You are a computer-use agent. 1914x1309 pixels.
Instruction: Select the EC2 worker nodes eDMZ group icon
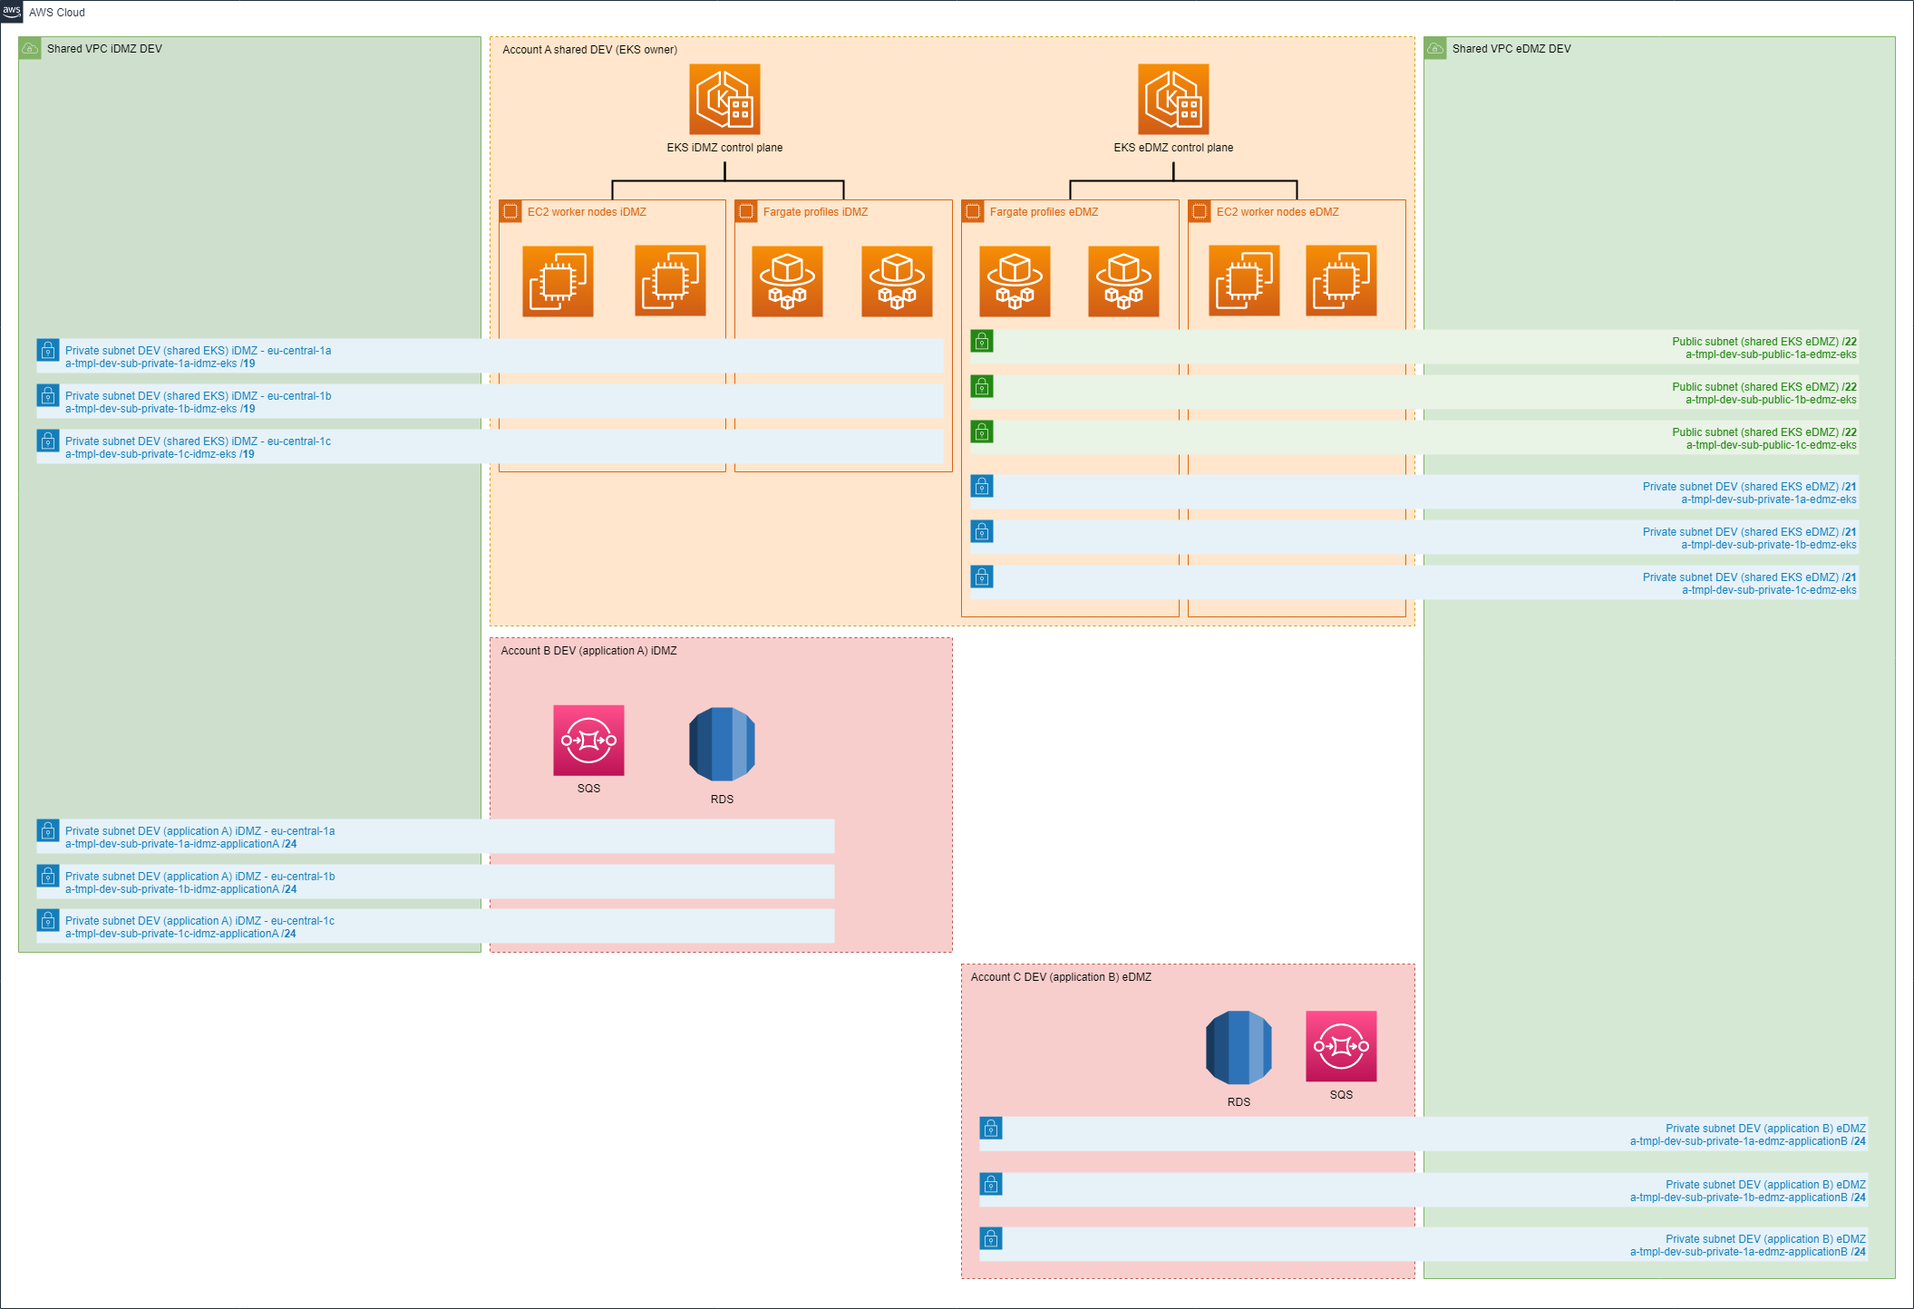pos(1199,211)
